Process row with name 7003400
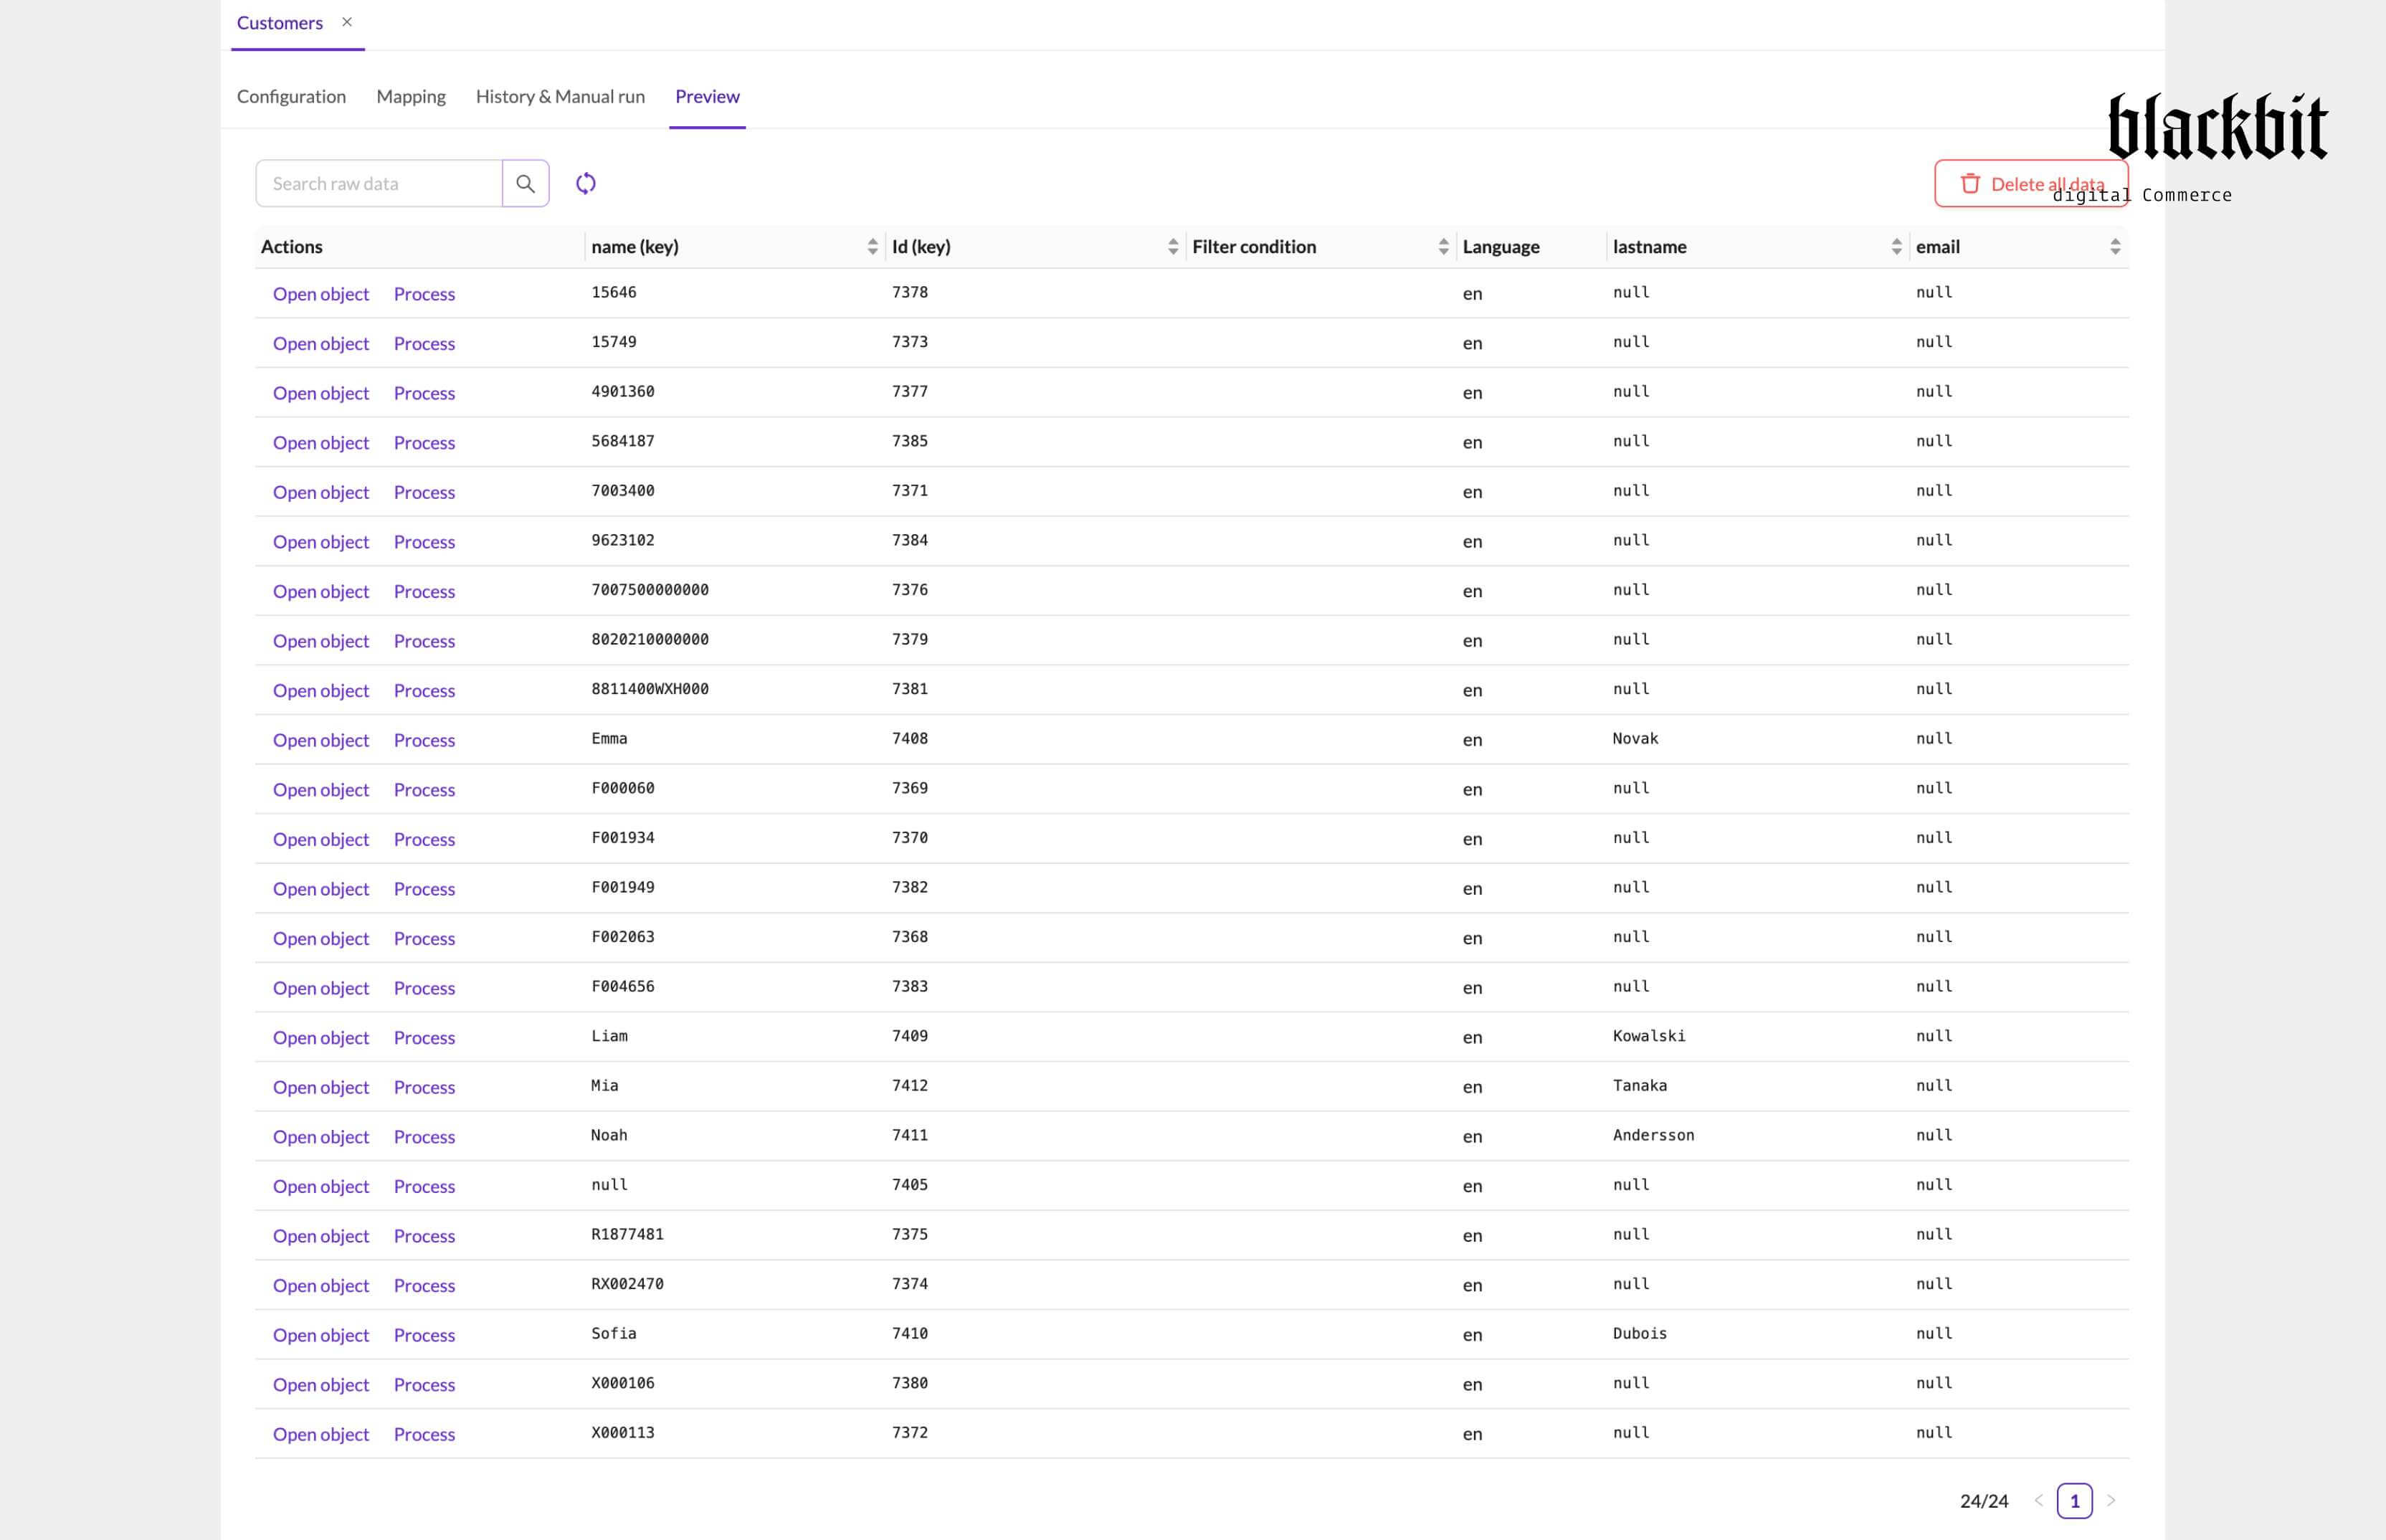Image resolution: width=2386 pixels, height=1540 pixels. click(x=424, y=492)
